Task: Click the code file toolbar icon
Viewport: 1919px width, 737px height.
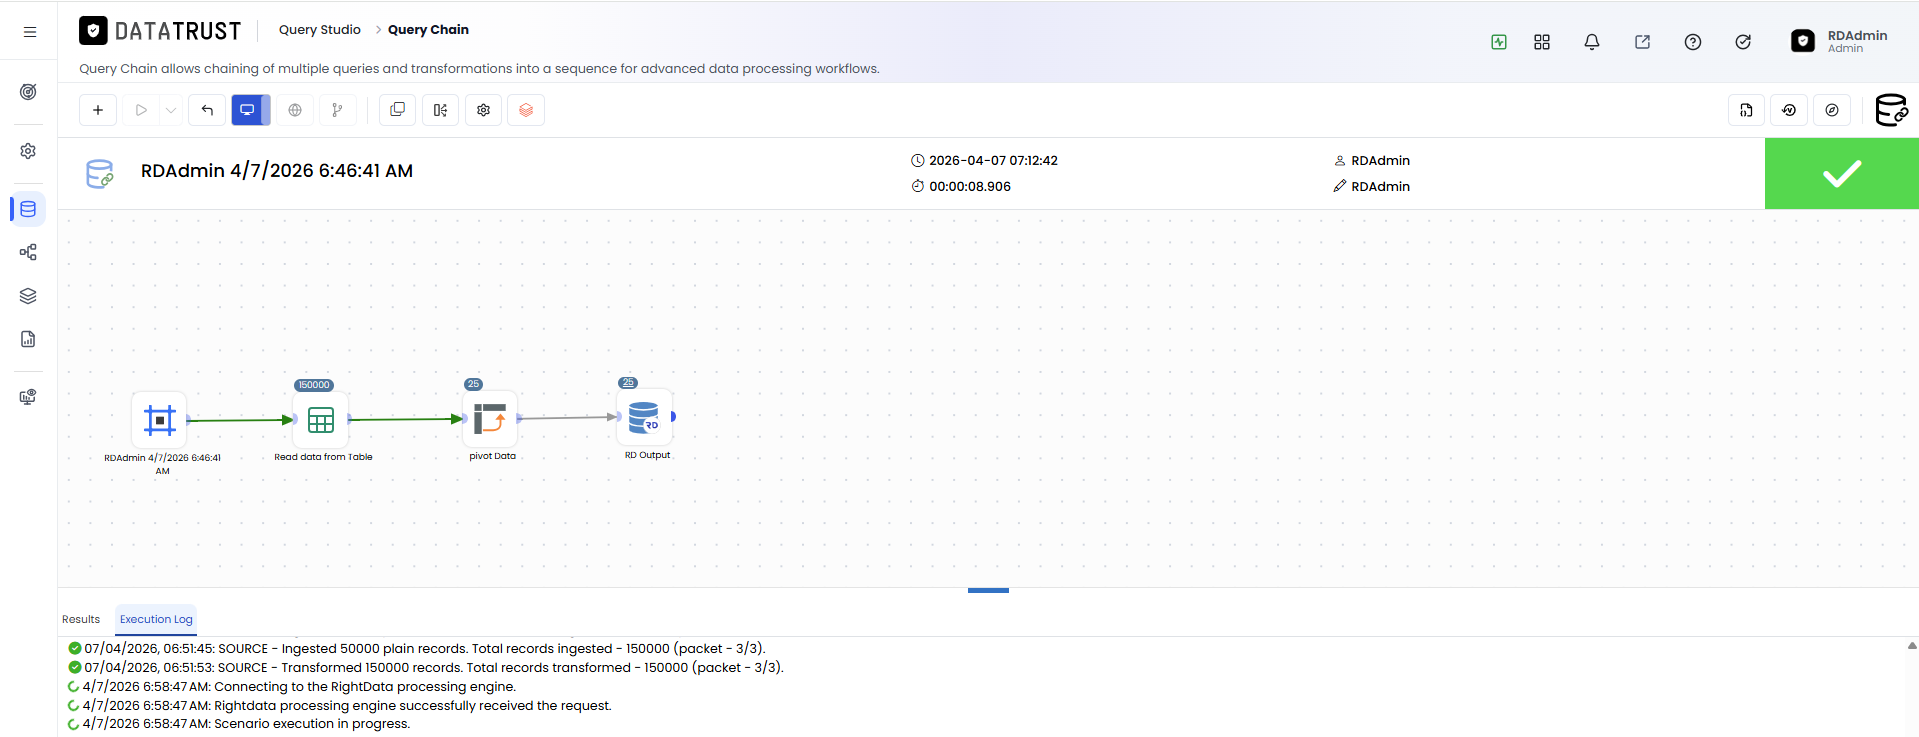Action: (1746, 110)
